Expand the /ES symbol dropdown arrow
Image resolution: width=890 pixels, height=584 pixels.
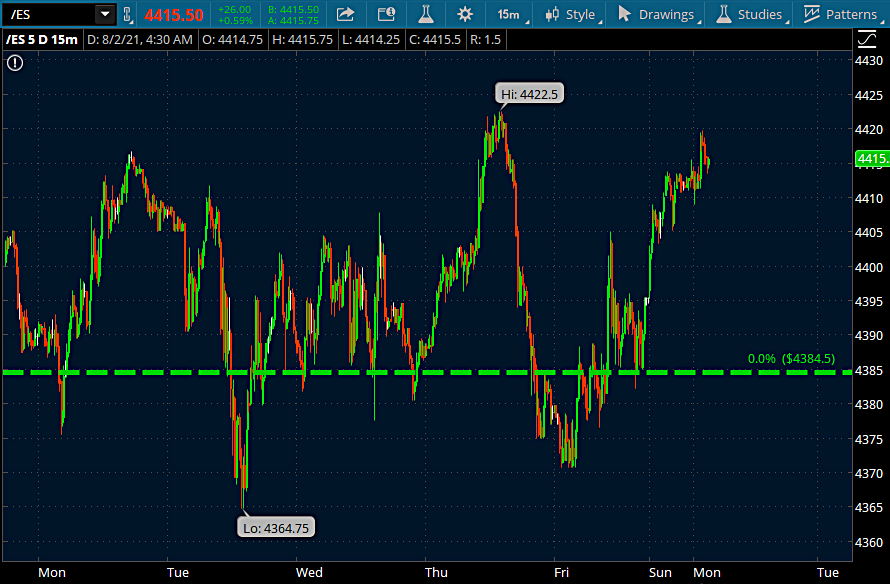(104, 14)
